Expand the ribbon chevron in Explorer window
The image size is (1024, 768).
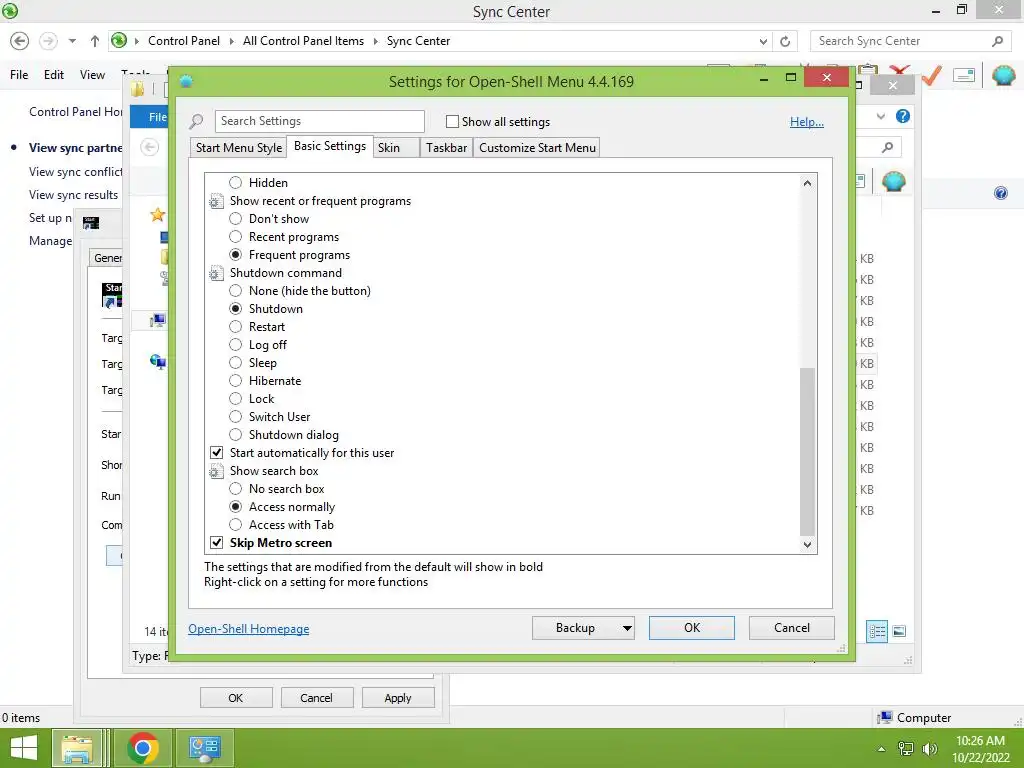click(x=881, y=116)
